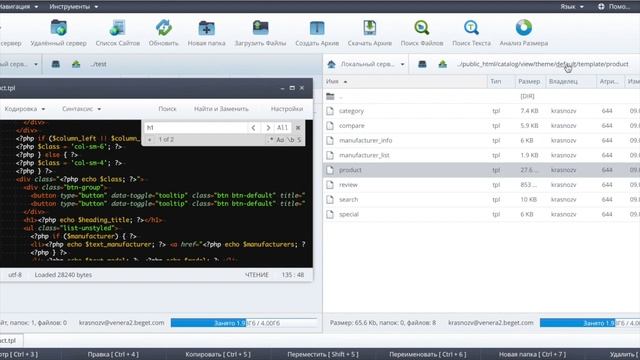Open the Язык language dropdown

click(572, 7)
